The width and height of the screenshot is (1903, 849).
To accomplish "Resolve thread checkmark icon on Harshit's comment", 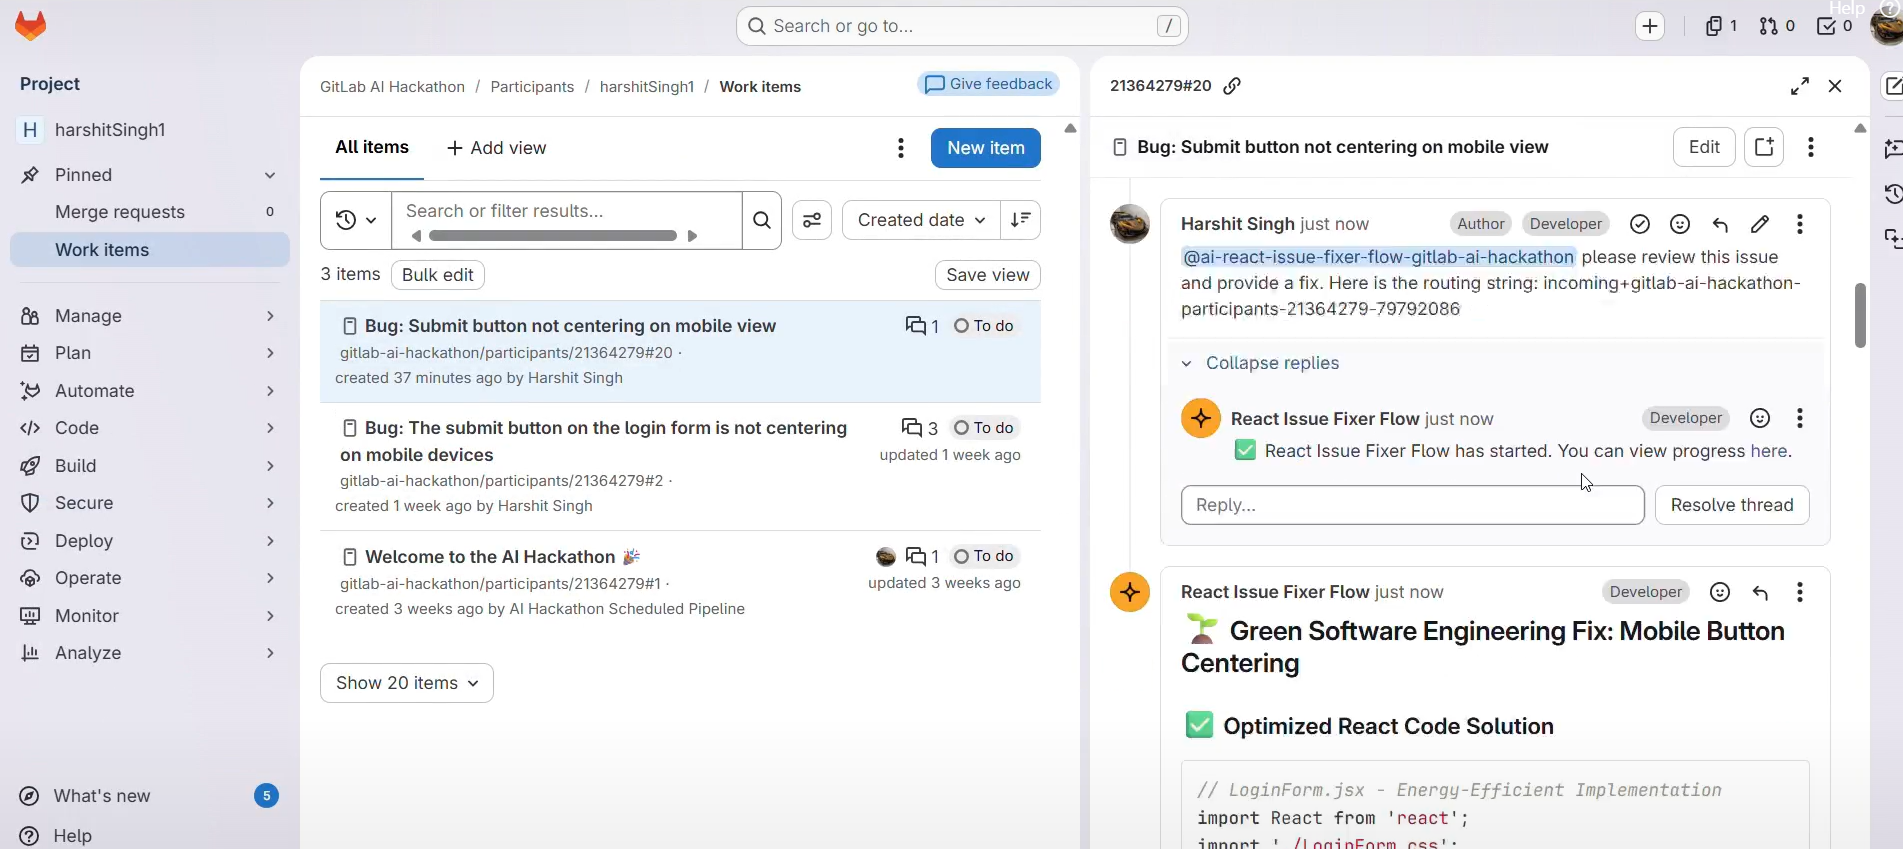I will pyautogui.click(x=1640, y=224).
